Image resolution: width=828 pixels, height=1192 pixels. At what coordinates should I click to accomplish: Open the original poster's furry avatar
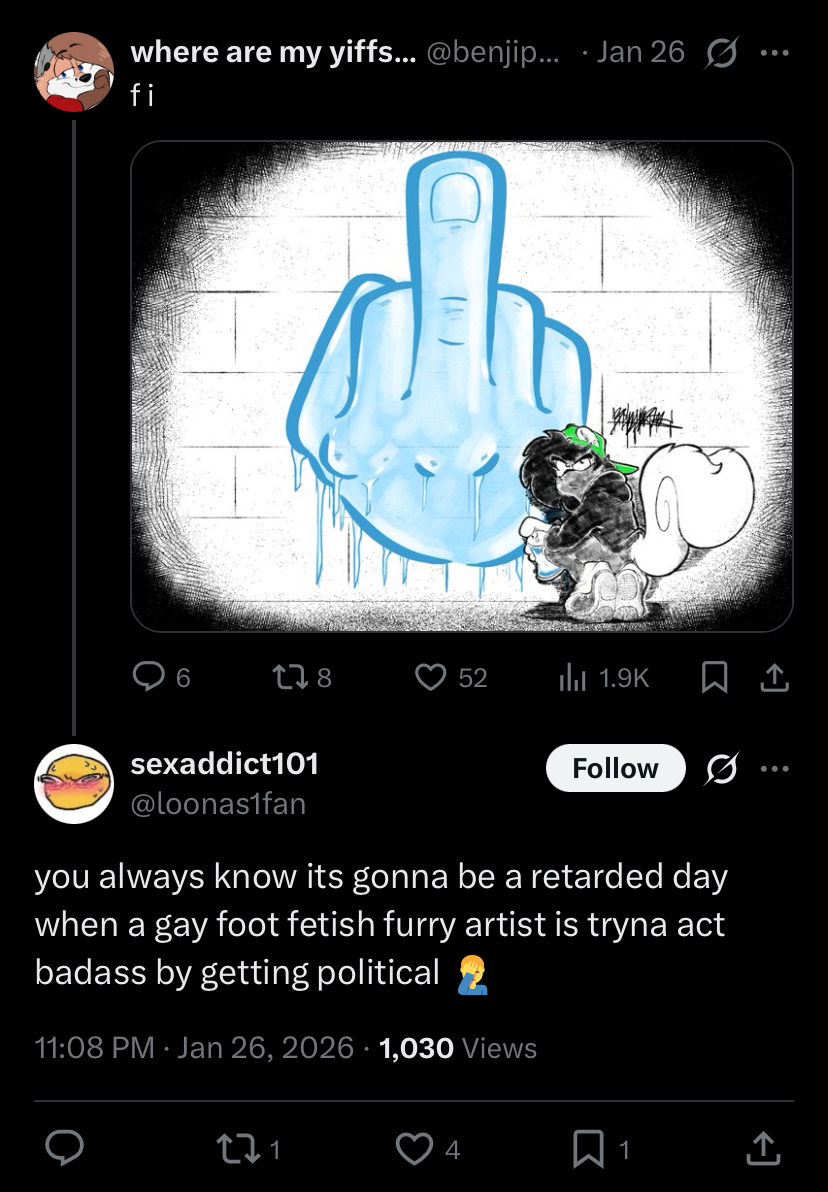click(74, 70)
